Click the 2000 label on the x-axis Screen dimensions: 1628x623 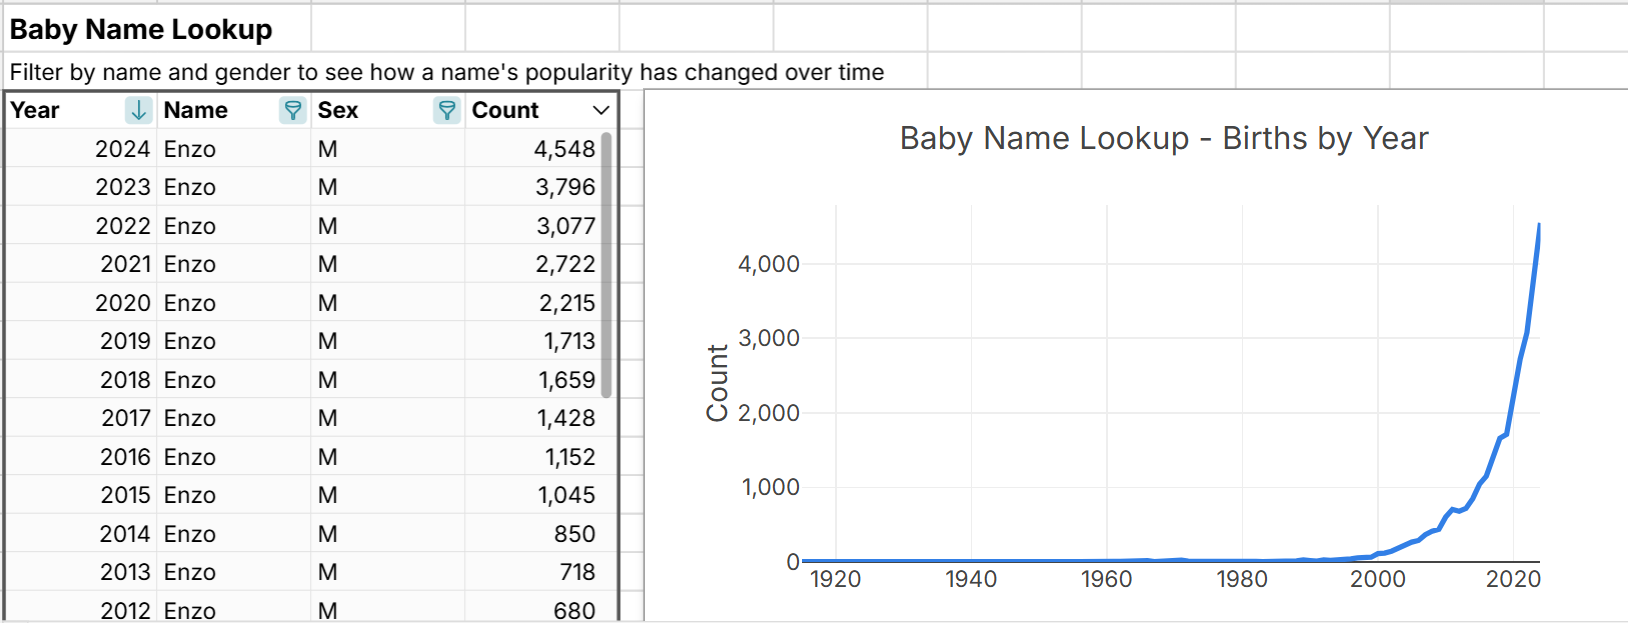point(1377,579)
